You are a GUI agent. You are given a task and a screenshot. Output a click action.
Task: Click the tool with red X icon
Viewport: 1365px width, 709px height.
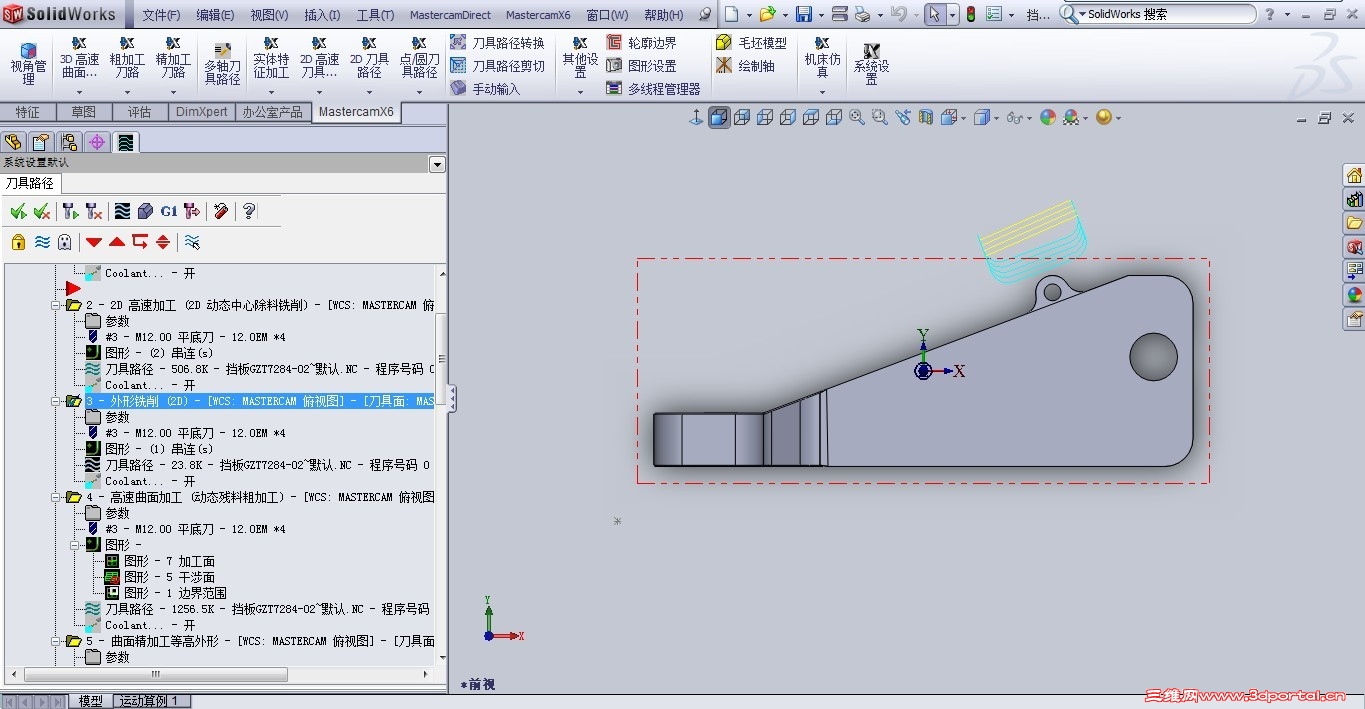[94, 211]
